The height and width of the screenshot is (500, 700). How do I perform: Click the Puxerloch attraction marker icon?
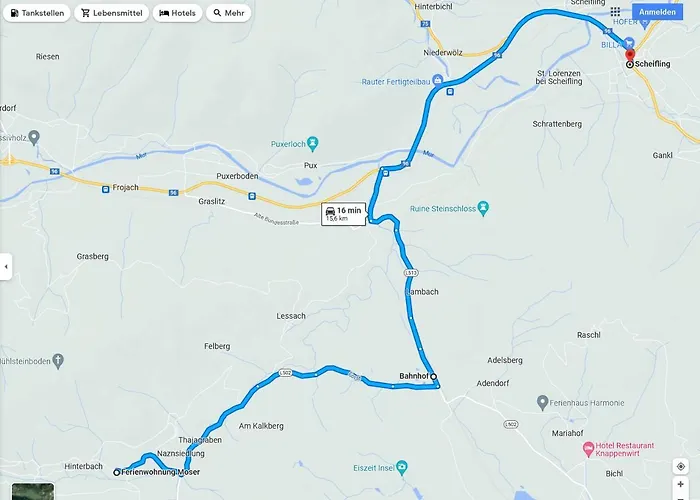[313, 143]
